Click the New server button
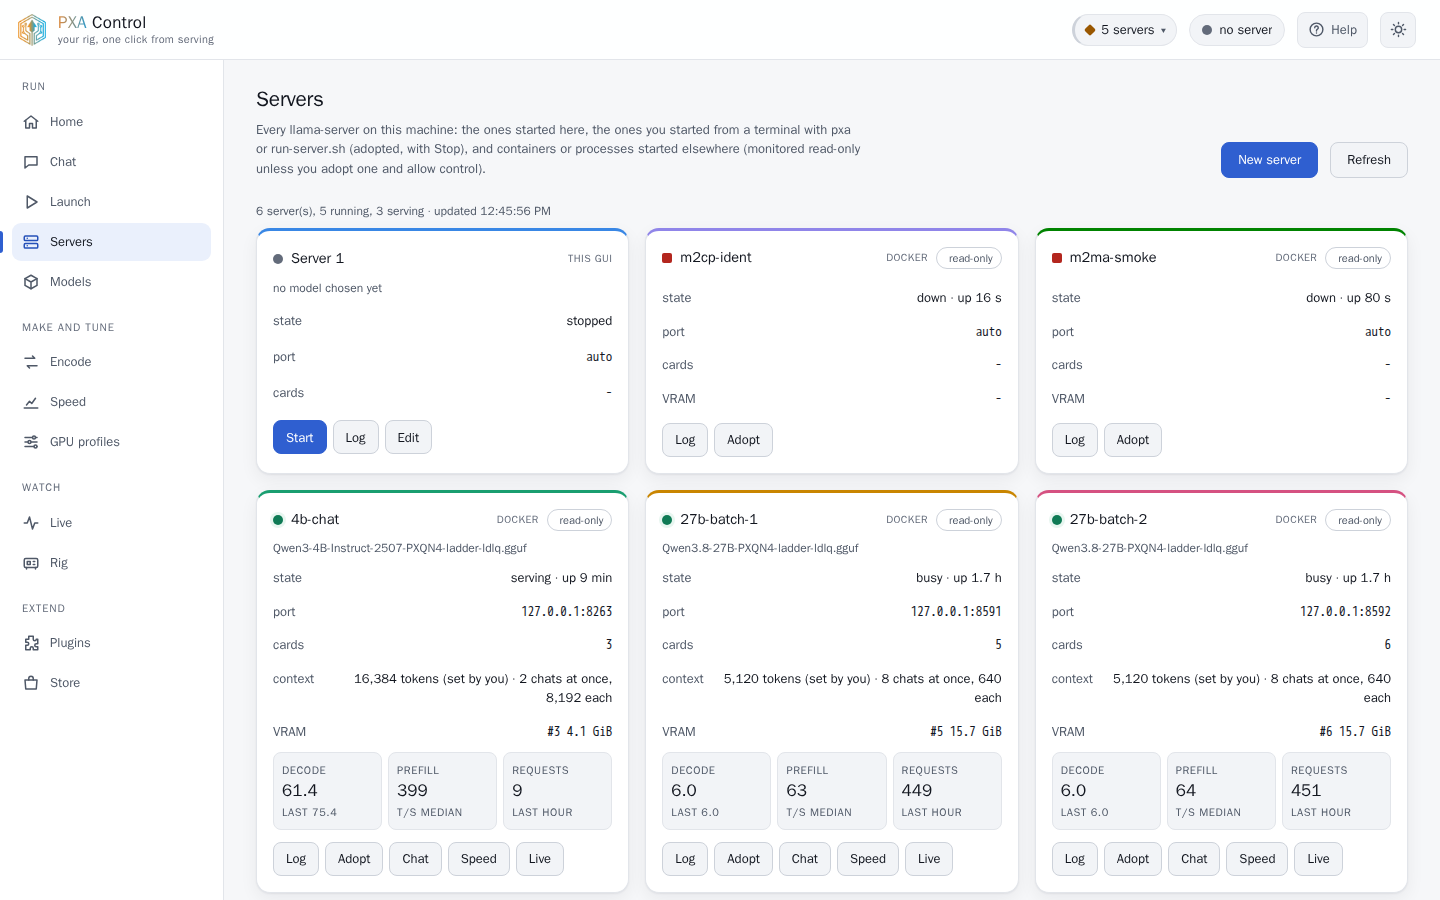This screenshot has width=1440, height=900. (x=1269, y=160)
